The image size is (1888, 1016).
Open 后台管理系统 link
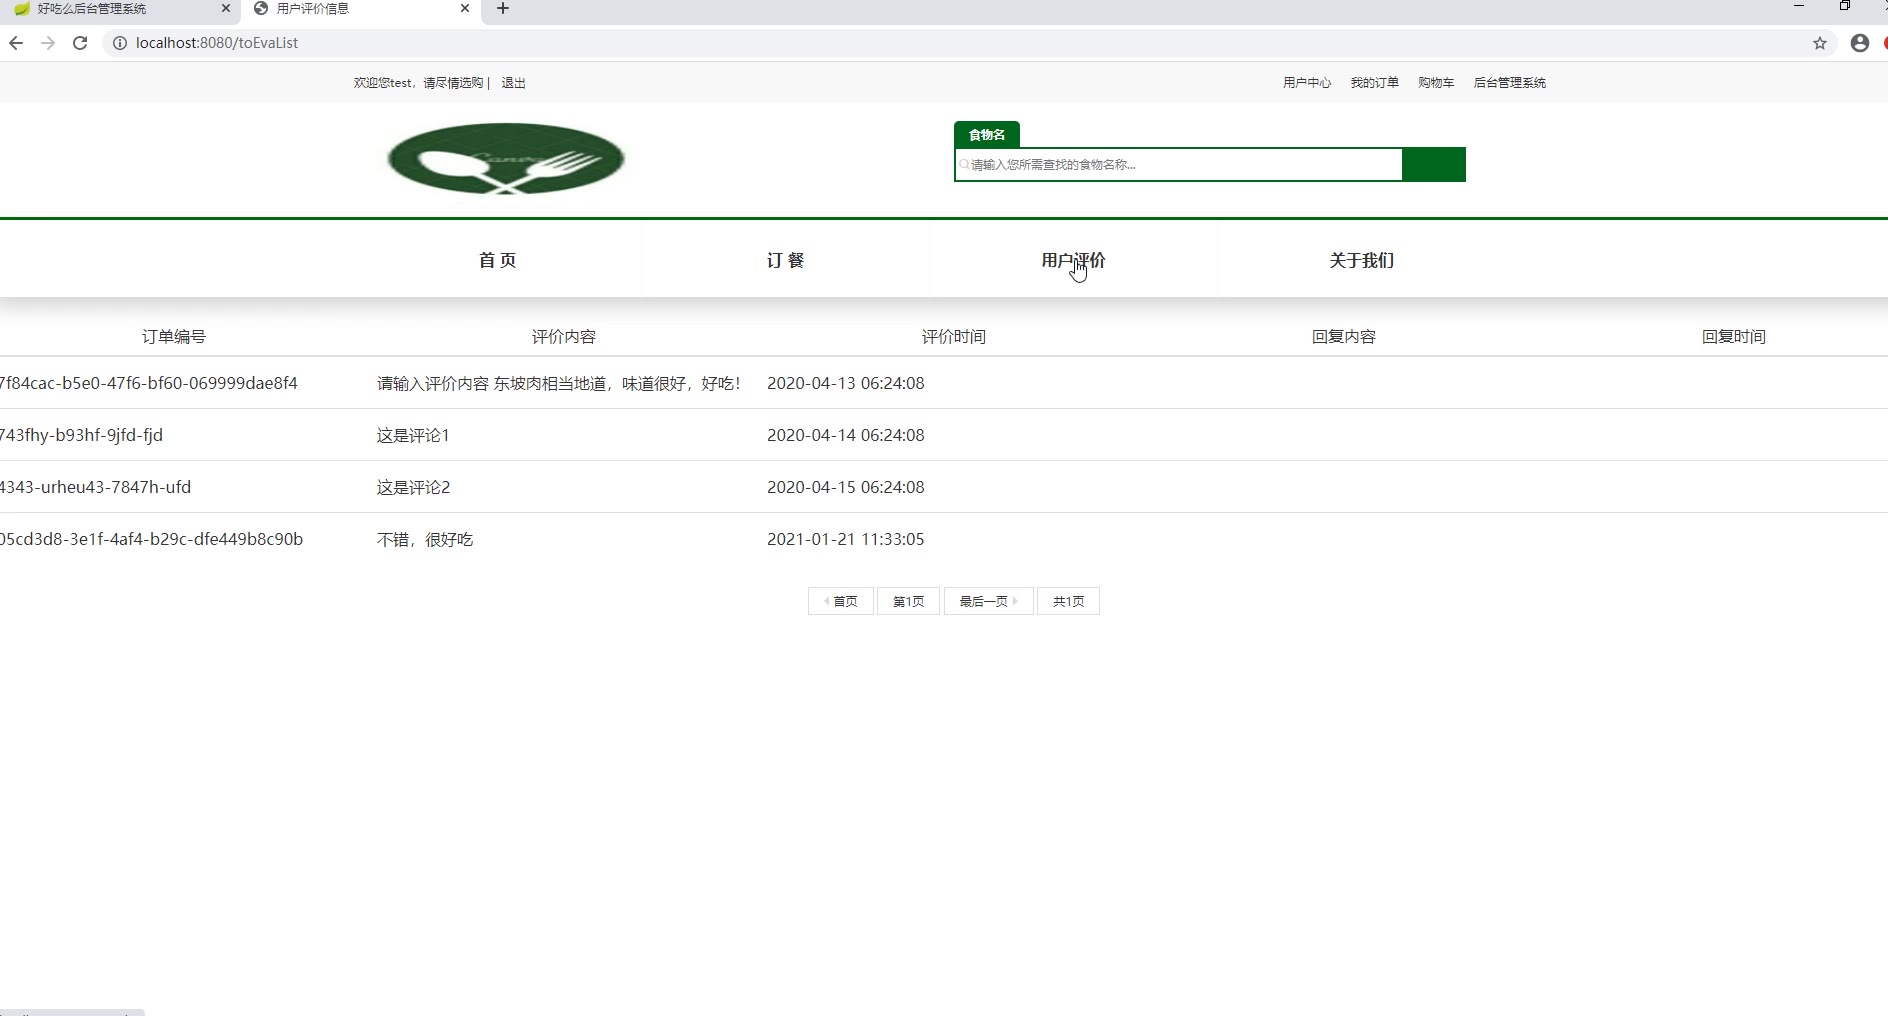[x=1509, y=83]
